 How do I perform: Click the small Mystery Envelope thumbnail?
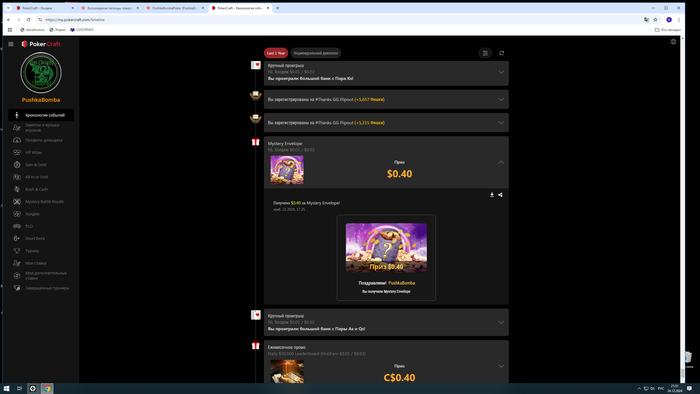tap(287, 170)
